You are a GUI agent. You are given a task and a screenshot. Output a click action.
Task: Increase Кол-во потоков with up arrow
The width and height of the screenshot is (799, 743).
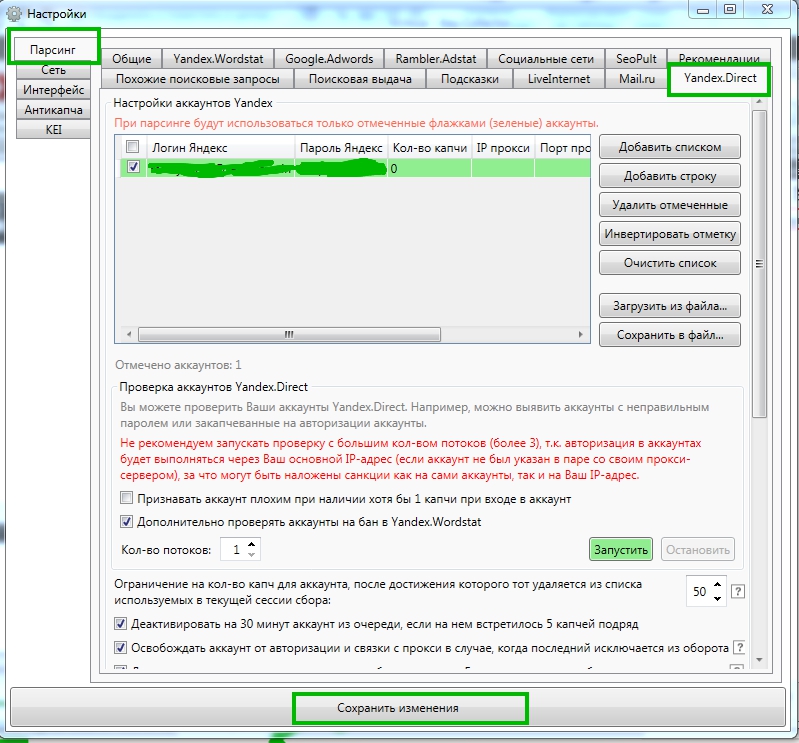click(251, 544)
